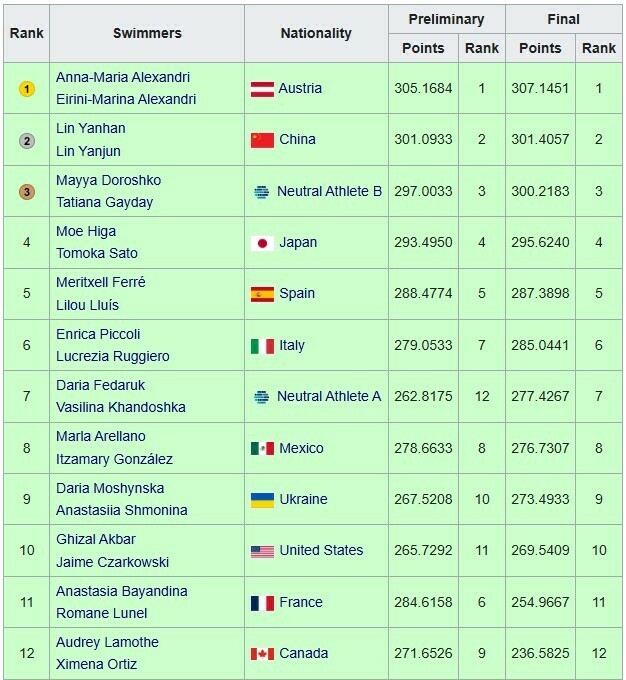This screenshot has width=626, height=680.
Task: Open the United States nationality link
Action: coord(321,550)
